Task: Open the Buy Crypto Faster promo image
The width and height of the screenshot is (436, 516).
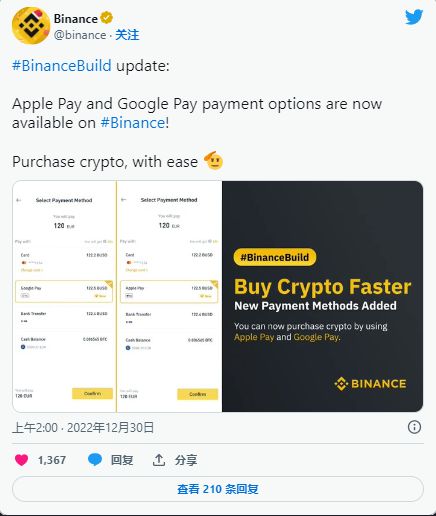Action: point(322,296)
